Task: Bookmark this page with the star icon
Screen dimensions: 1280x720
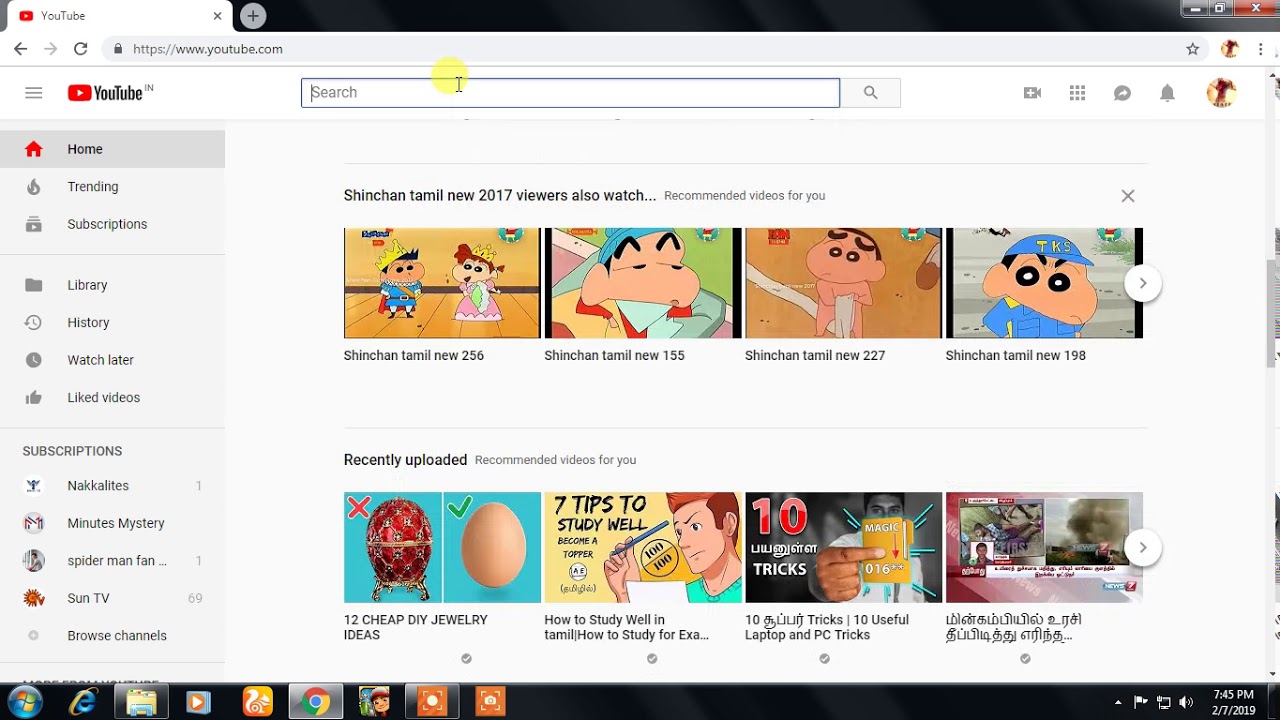Action: pos(1192,48)
